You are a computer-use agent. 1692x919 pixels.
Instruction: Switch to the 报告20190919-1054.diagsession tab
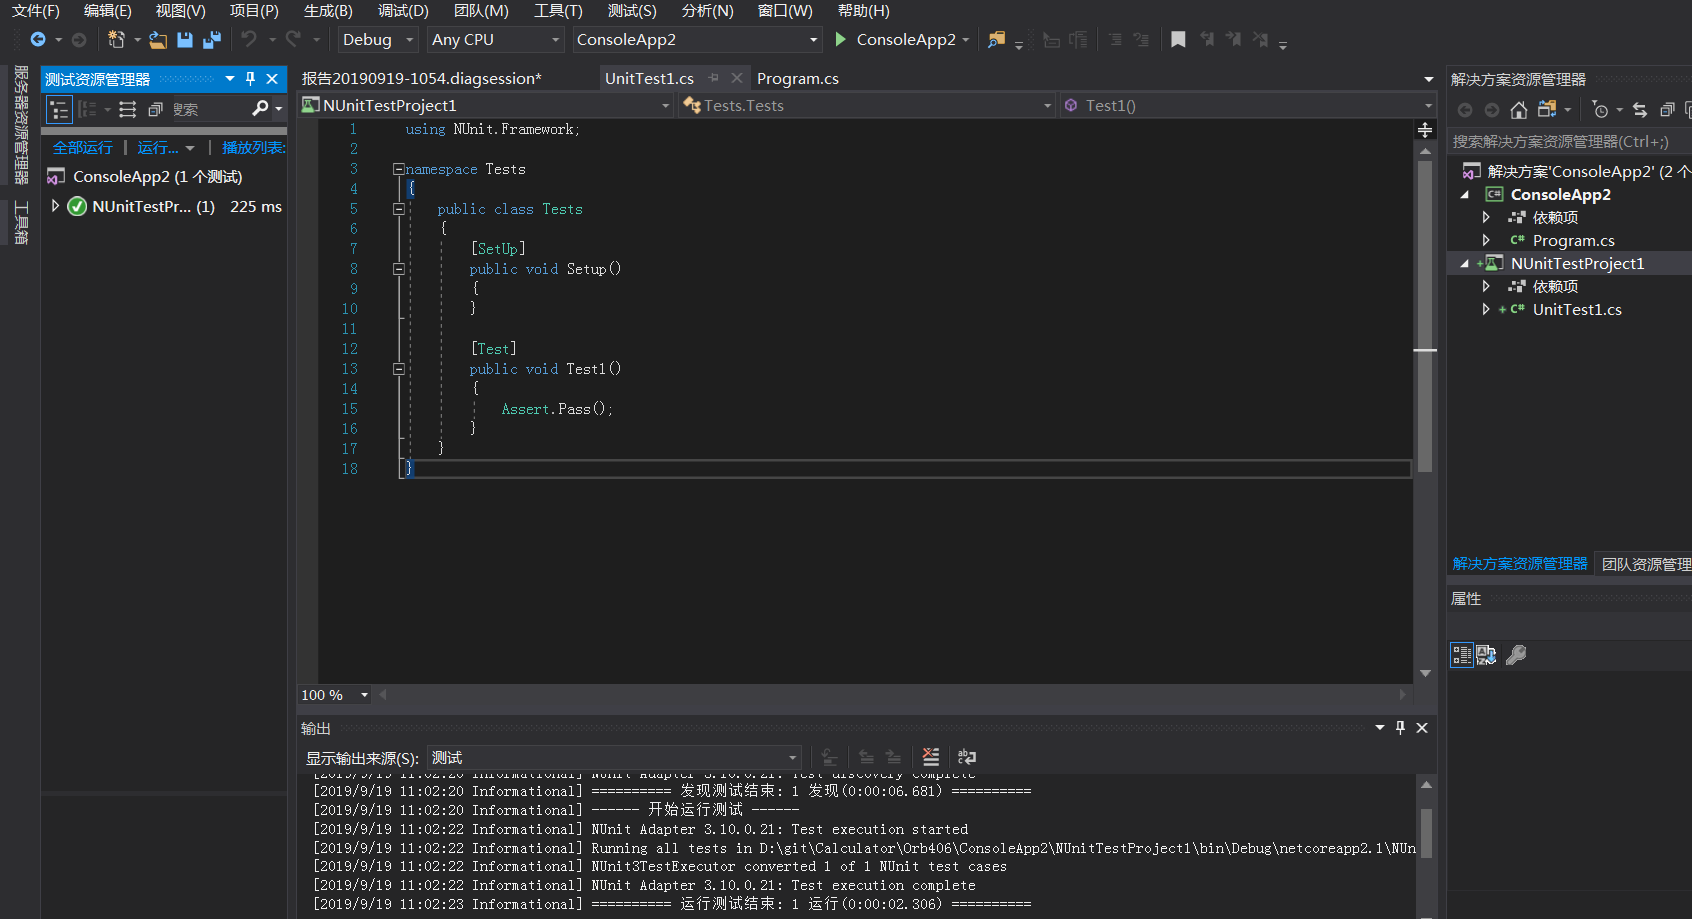pos(421,78)
